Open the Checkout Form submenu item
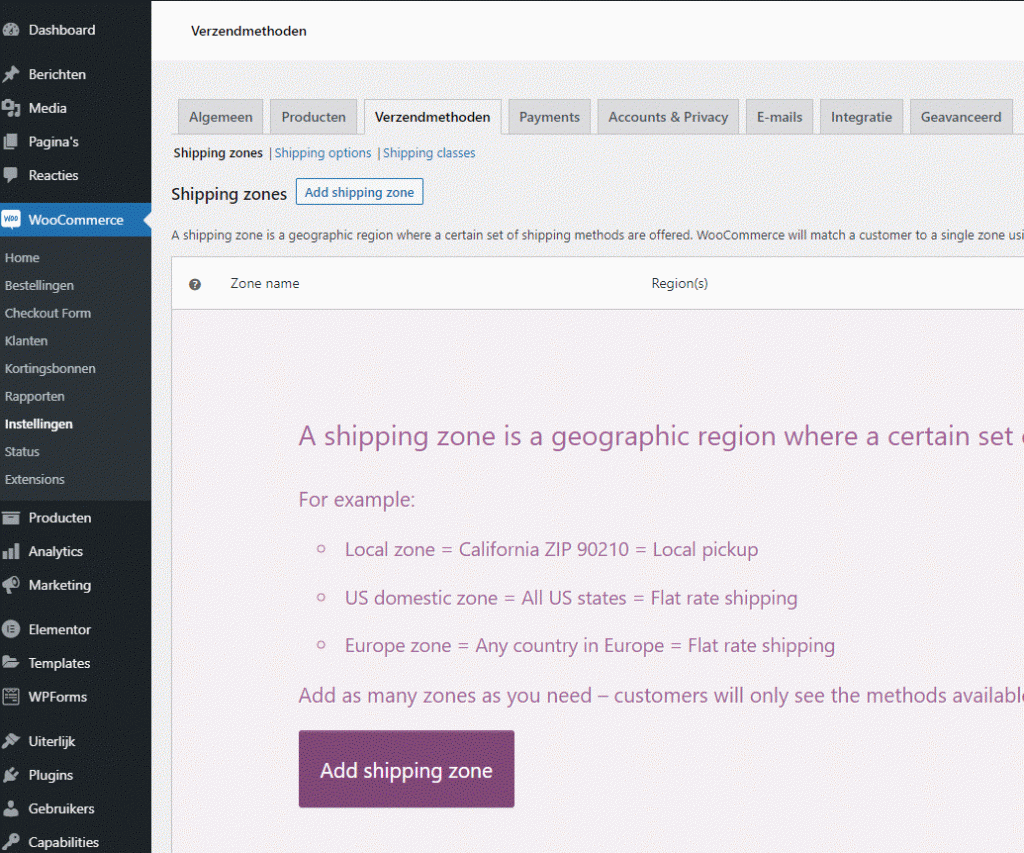1024x853 pixels. (x=48, y=314)
